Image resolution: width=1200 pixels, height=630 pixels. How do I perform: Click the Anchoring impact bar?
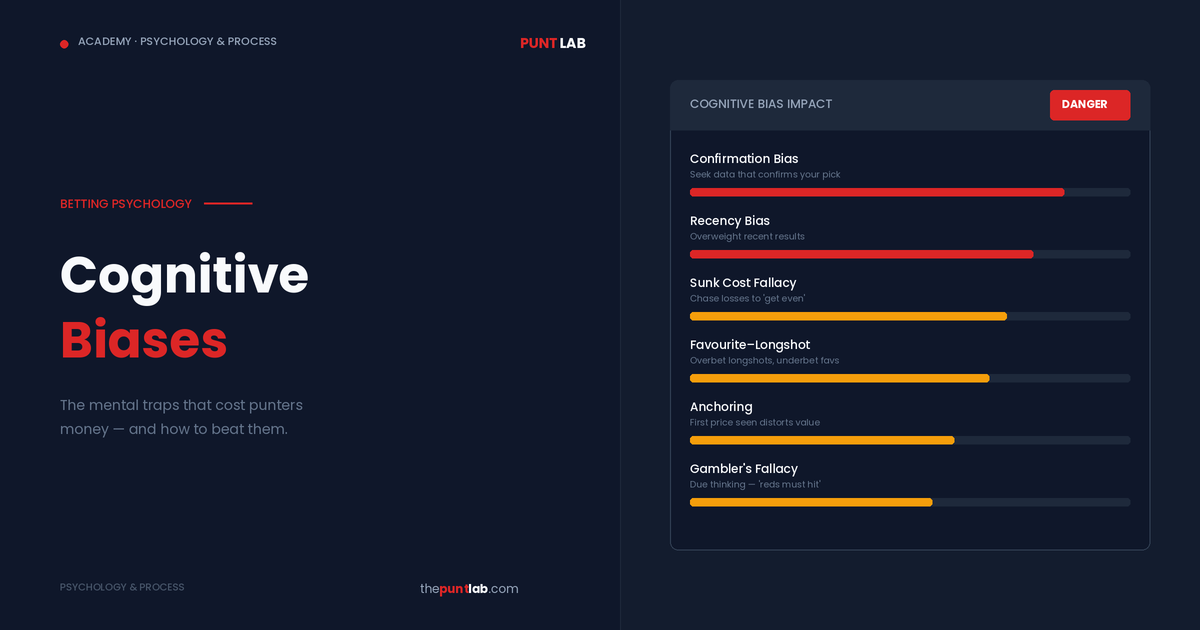coord(909,440)
